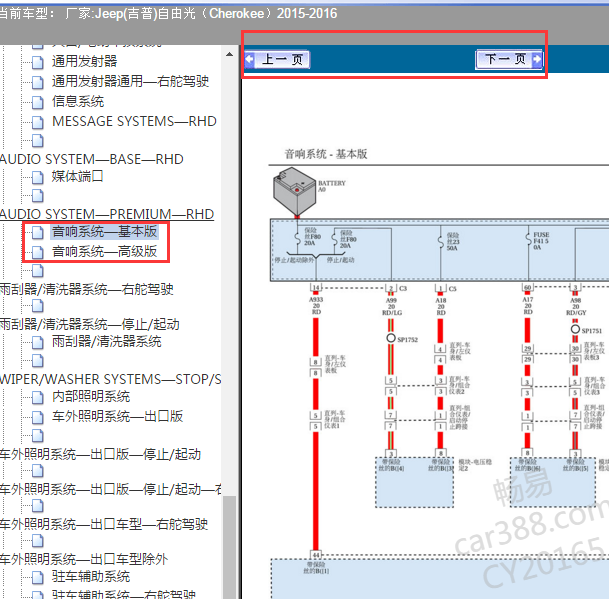Click connector label C5 in diagram

pyautogui.click(x=452, y=289)
